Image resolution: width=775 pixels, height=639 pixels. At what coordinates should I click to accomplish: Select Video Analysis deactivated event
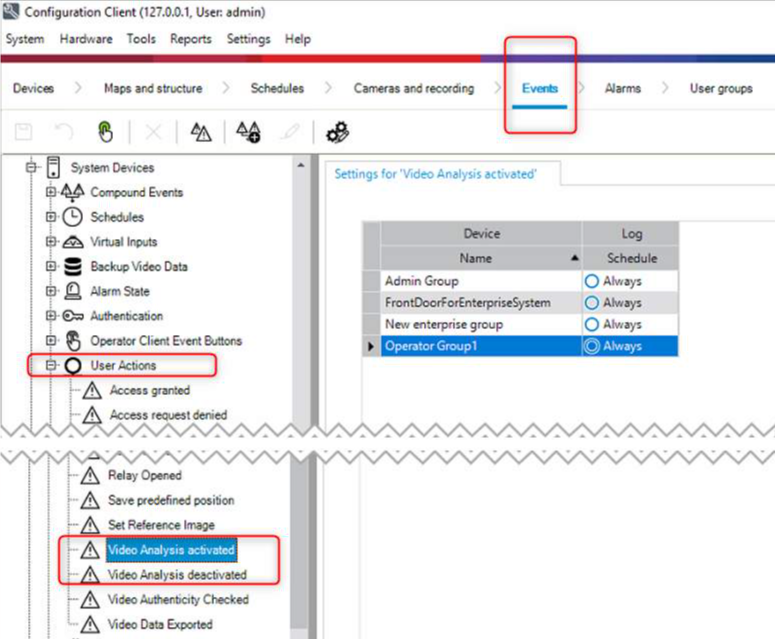177,575
